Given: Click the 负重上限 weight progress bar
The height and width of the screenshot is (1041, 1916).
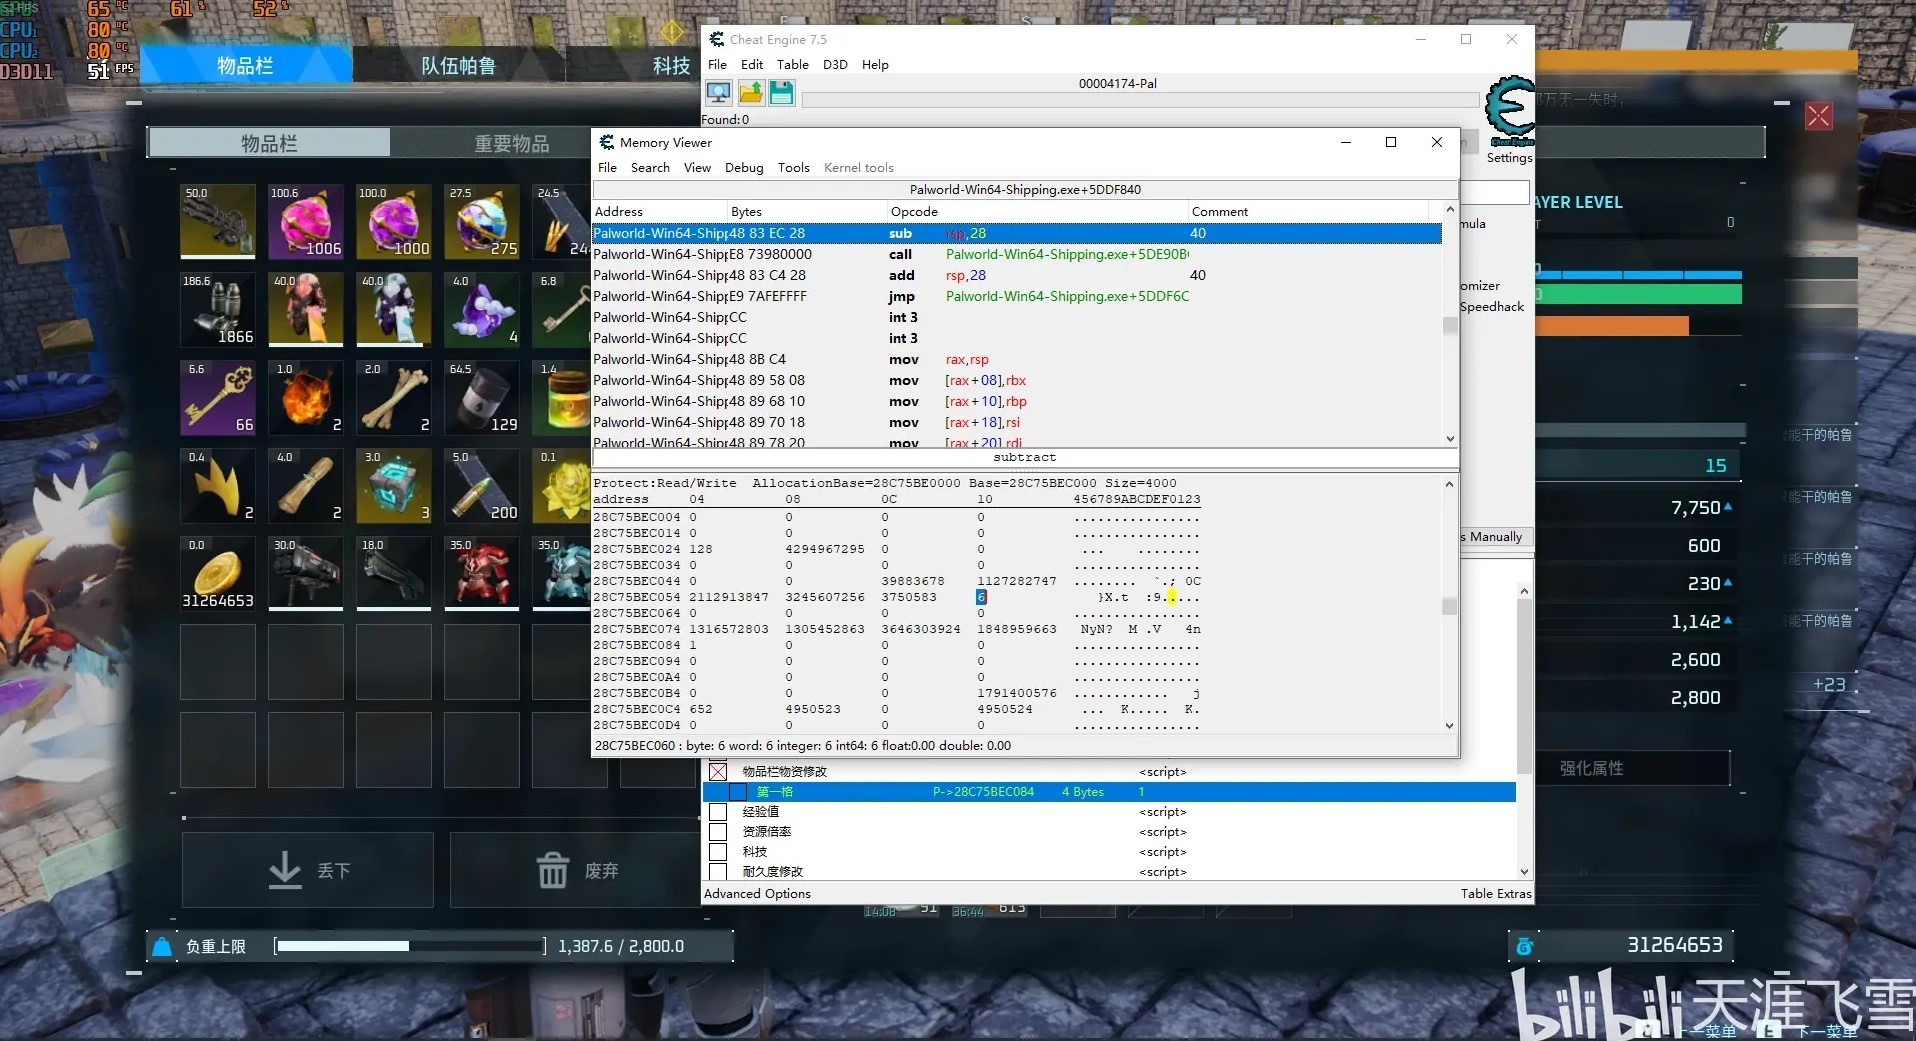Looking at the screenshot, I should pos(410,946).
